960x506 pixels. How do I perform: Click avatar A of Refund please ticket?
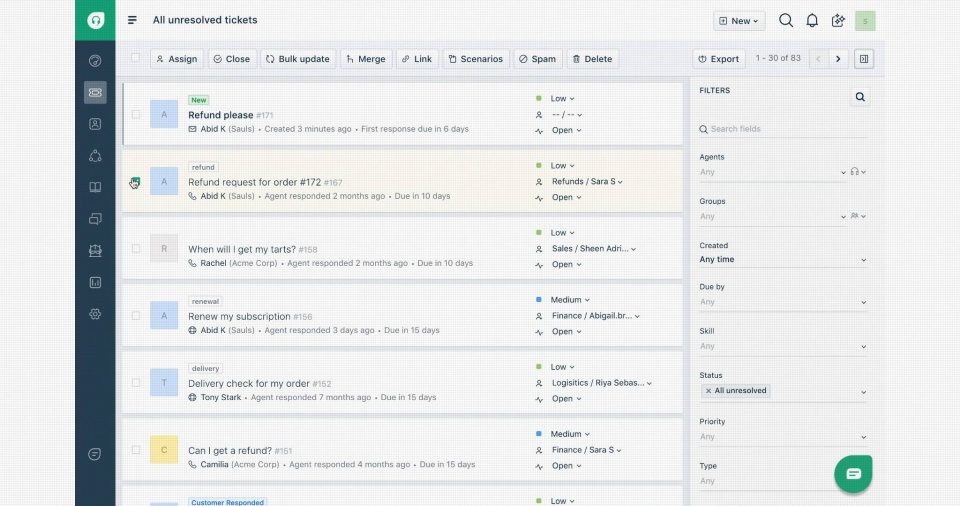(x=164, y=114)
